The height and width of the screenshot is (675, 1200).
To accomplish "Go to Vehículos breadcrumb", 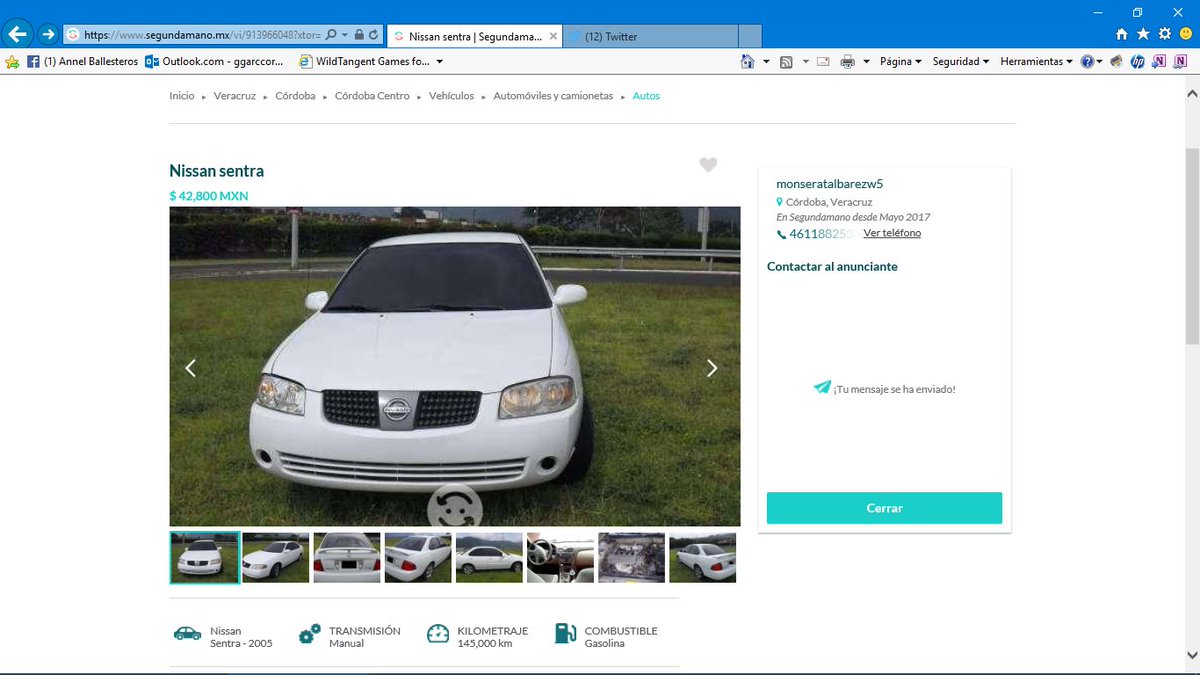I will [451, 96].
